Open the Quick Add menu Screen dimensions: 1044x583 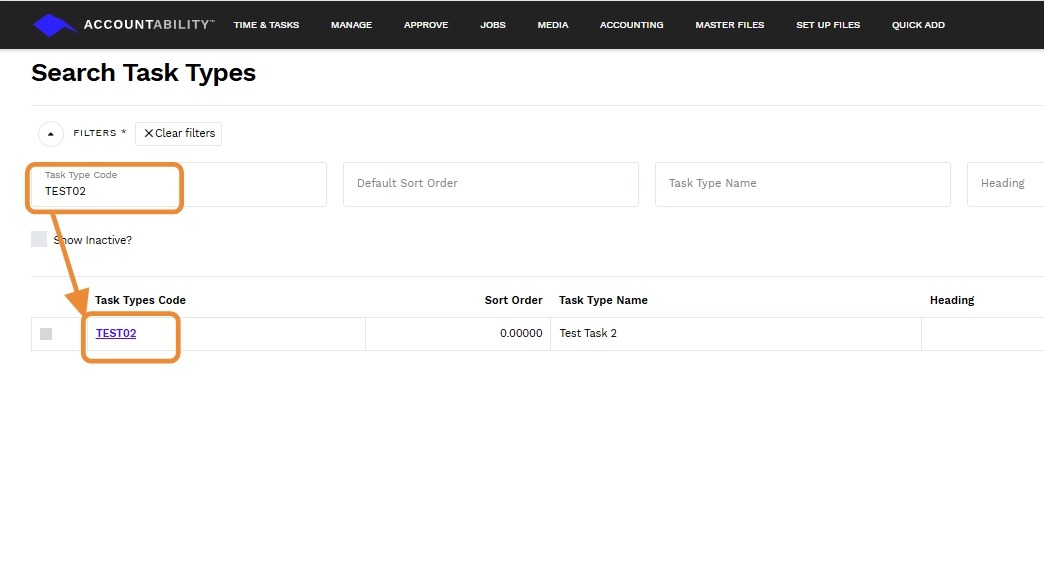(918, 25)
